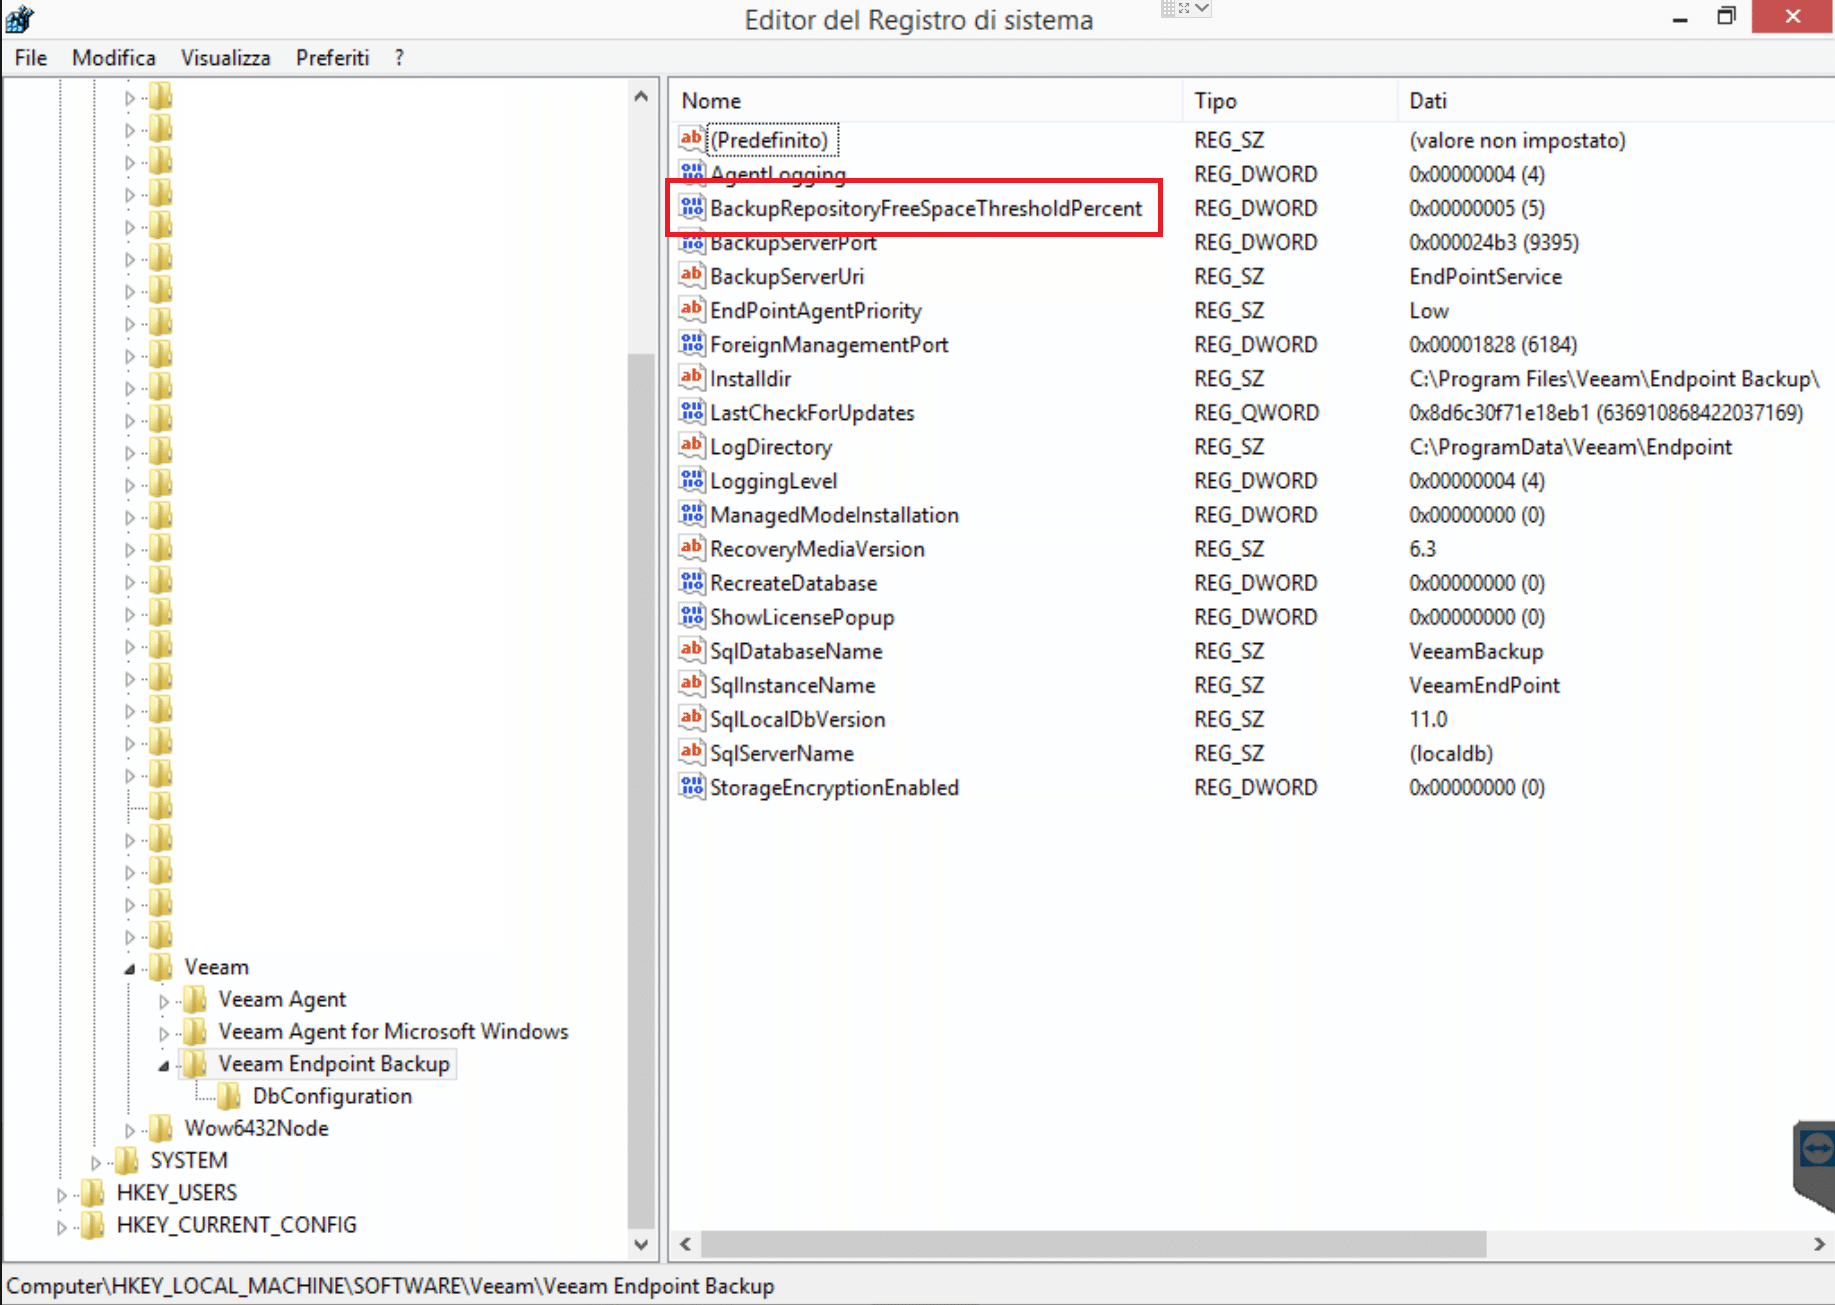Click the Veeam folder icon in tree

click(161, 966)
